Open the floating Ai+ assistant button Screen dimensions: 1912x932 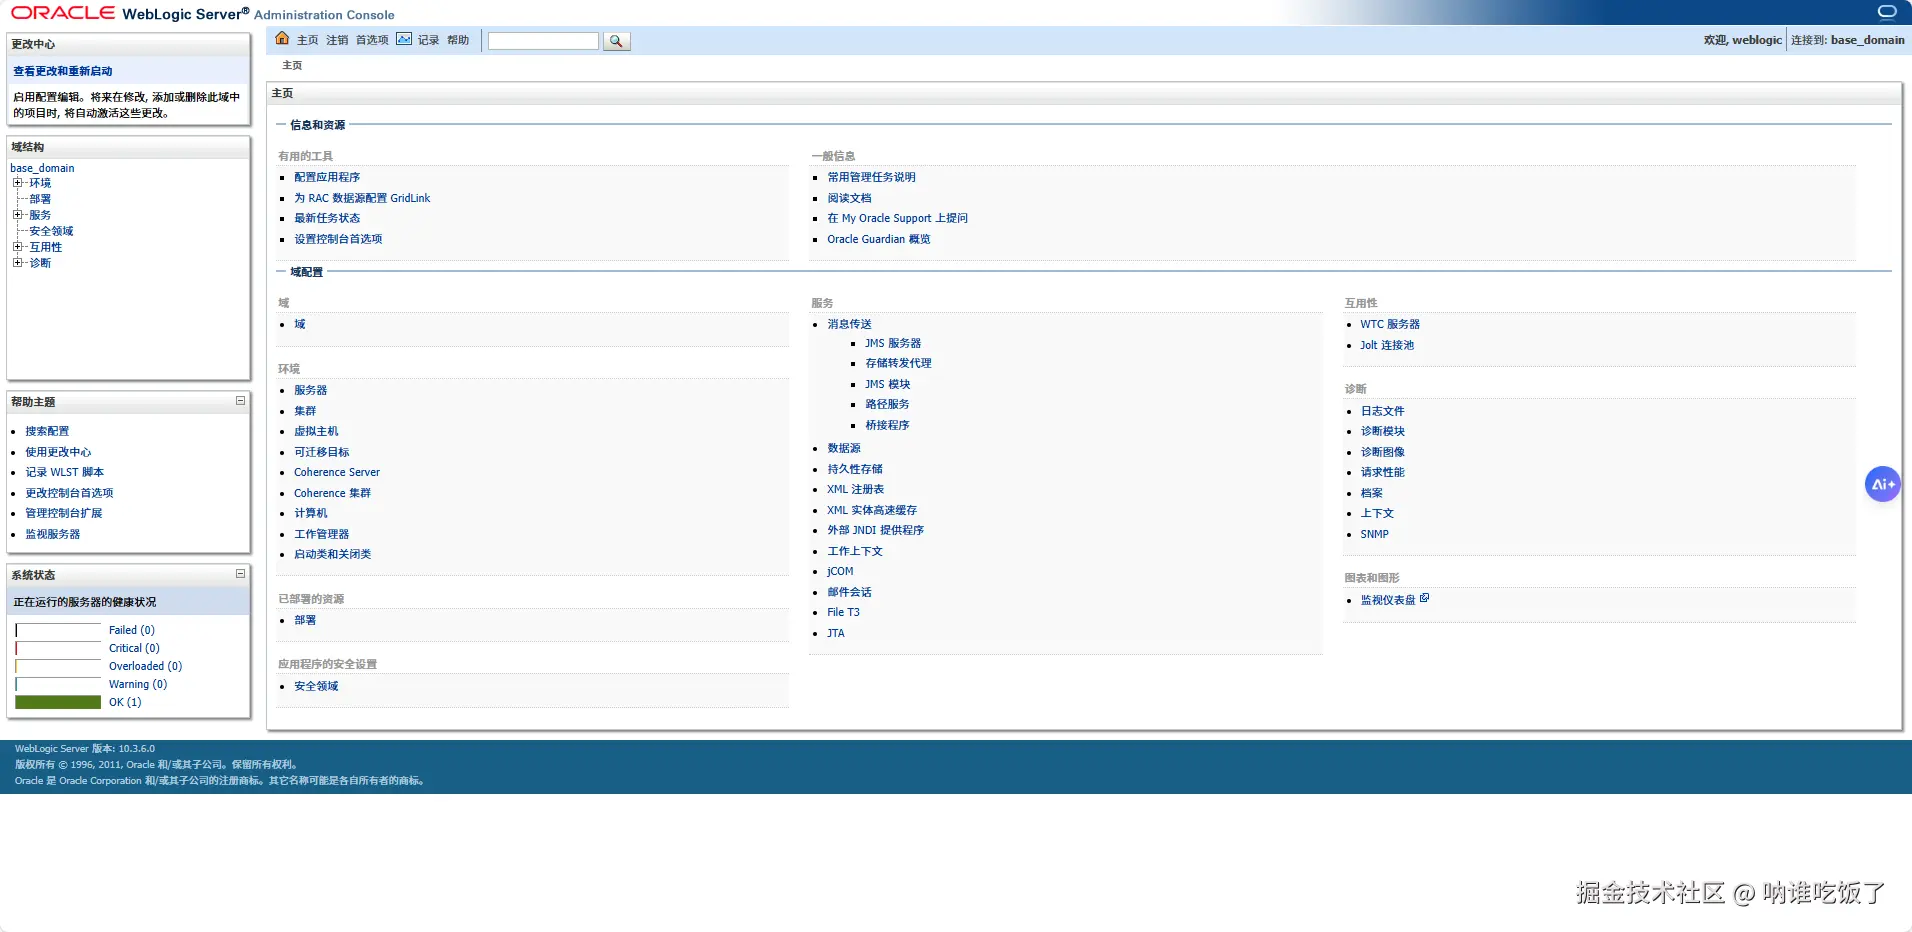(1883, 484)
